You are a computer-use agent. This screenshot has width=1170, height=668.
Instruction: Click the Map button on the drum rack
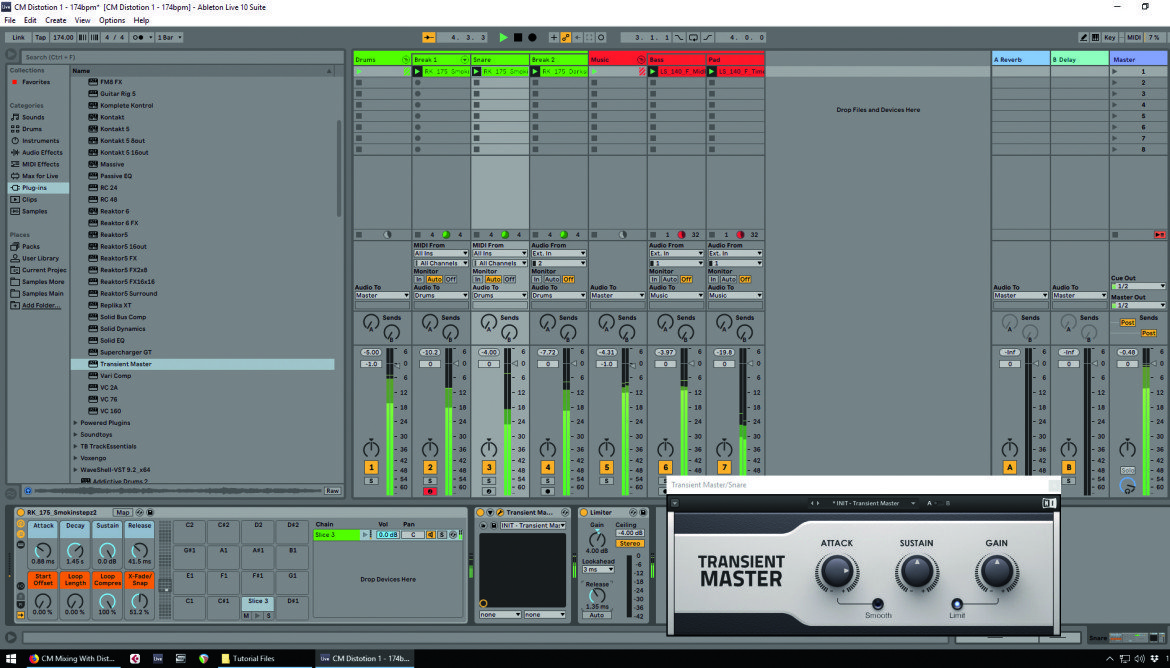(x=122, y=513)
